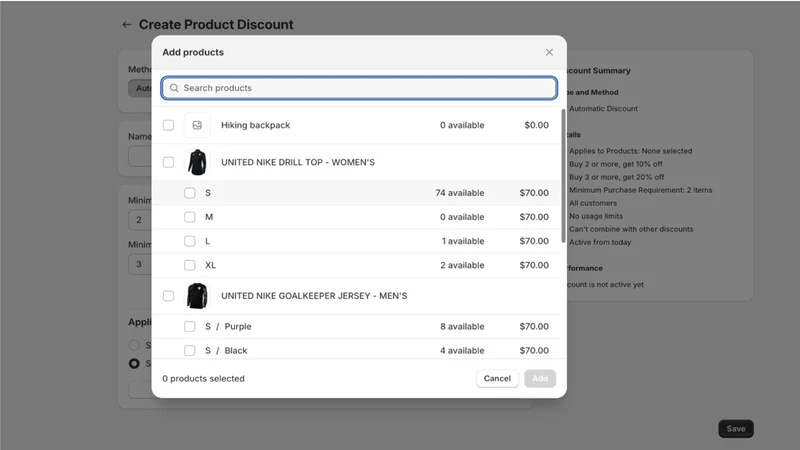Select UNITED NIKE DRILL TOP - WOMEN'S checkbox
The image size is (800, 450).
click(168, 162)
